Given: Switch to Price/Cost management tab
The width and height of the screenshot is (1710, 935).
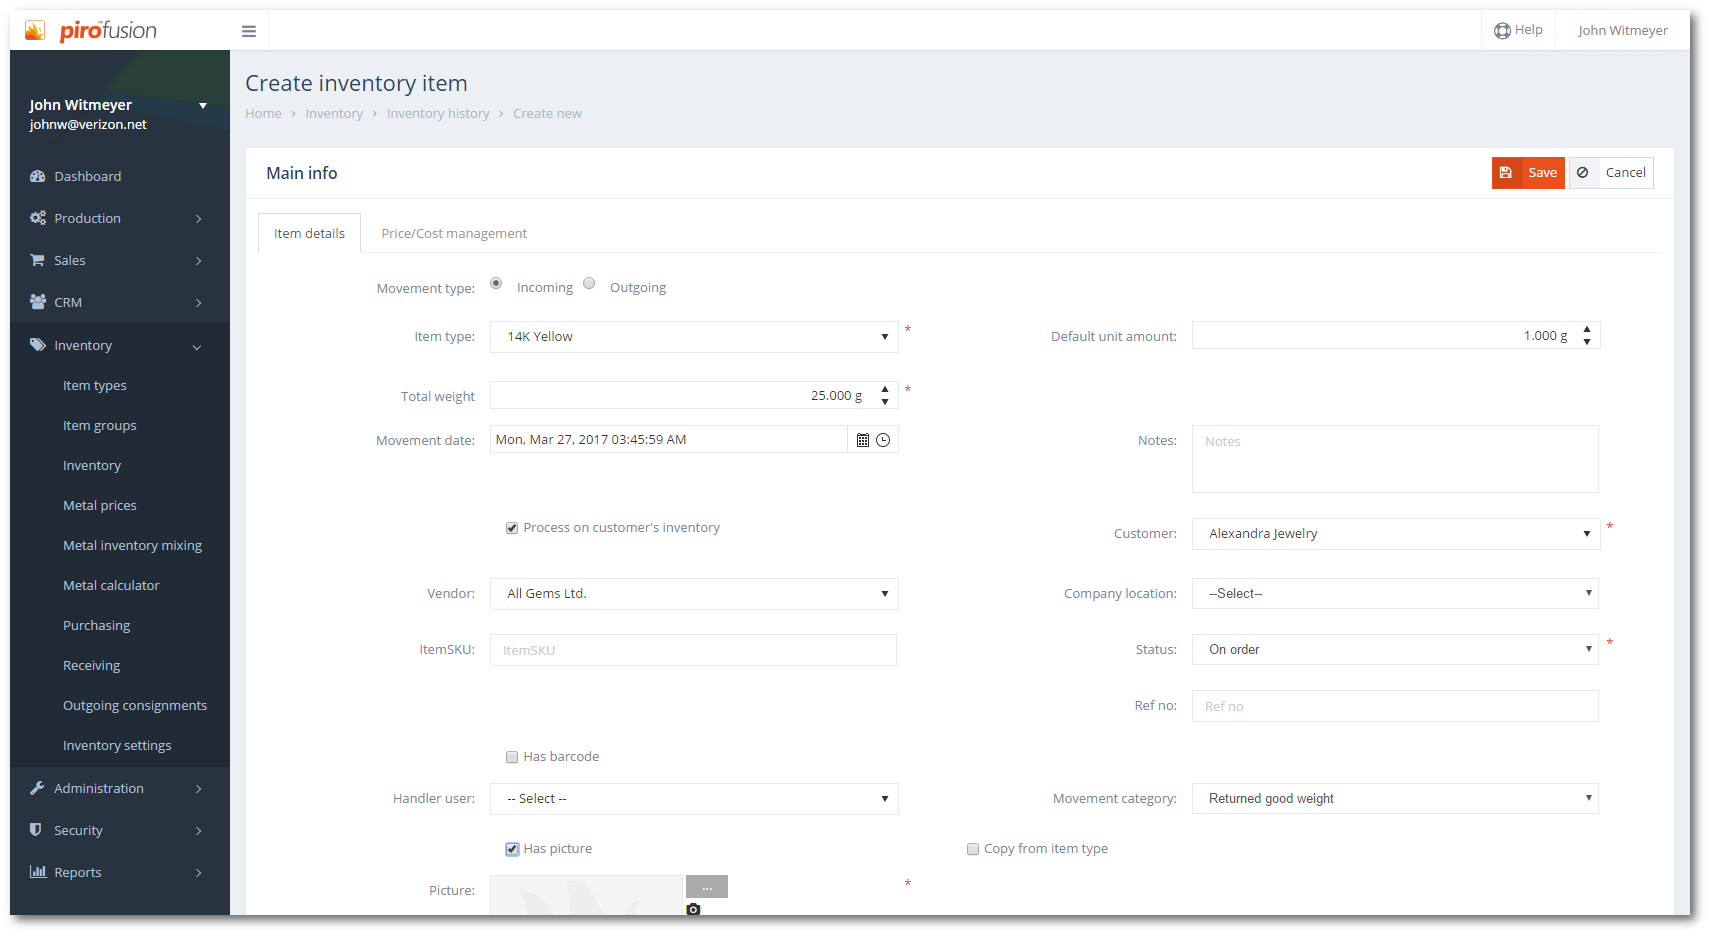Looking at the screenshot, I should [454, 234].
